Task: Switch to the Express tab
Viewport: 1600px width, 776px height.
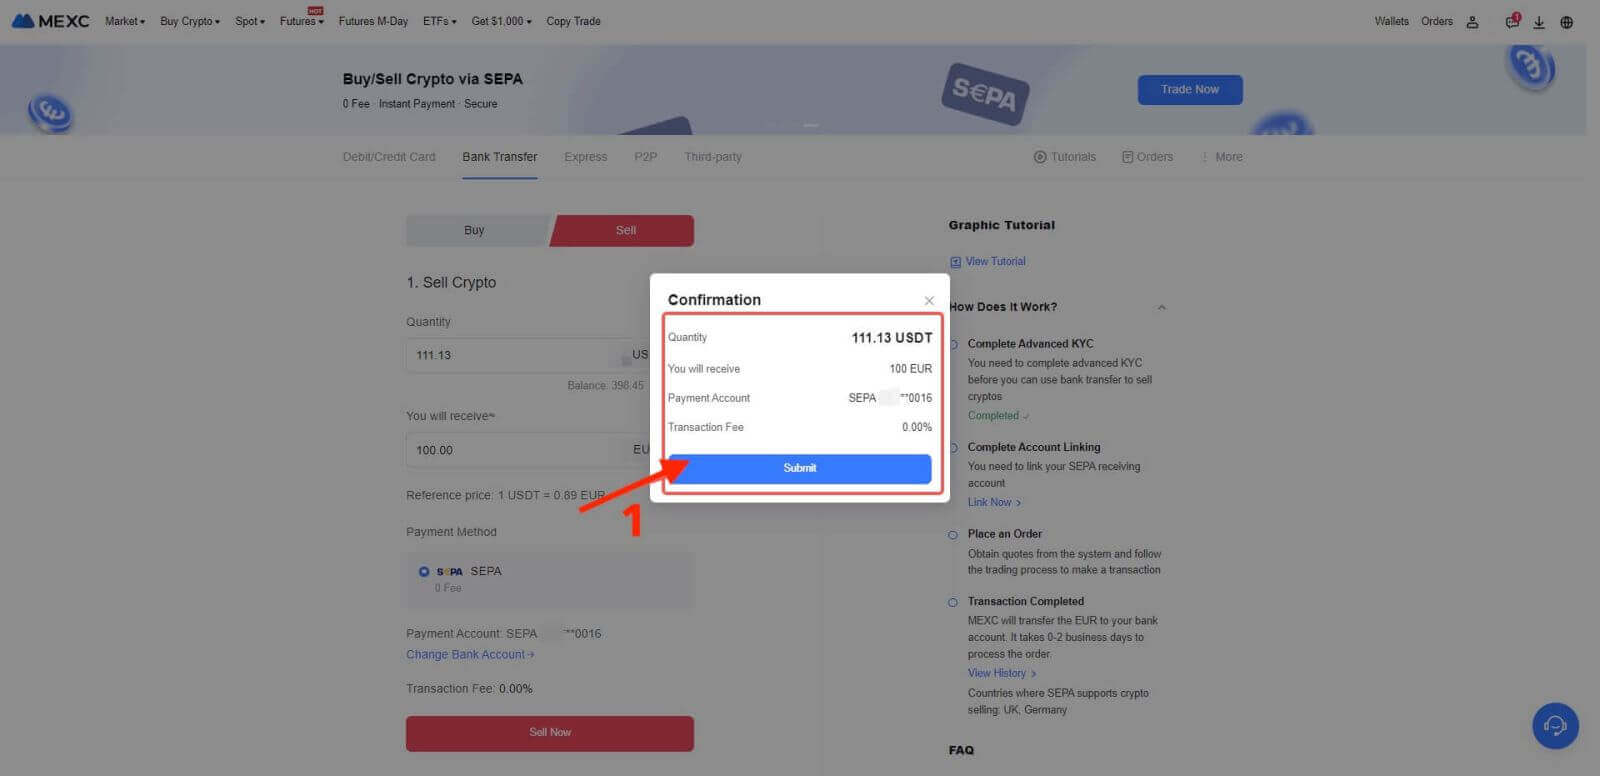Action: 586,157
